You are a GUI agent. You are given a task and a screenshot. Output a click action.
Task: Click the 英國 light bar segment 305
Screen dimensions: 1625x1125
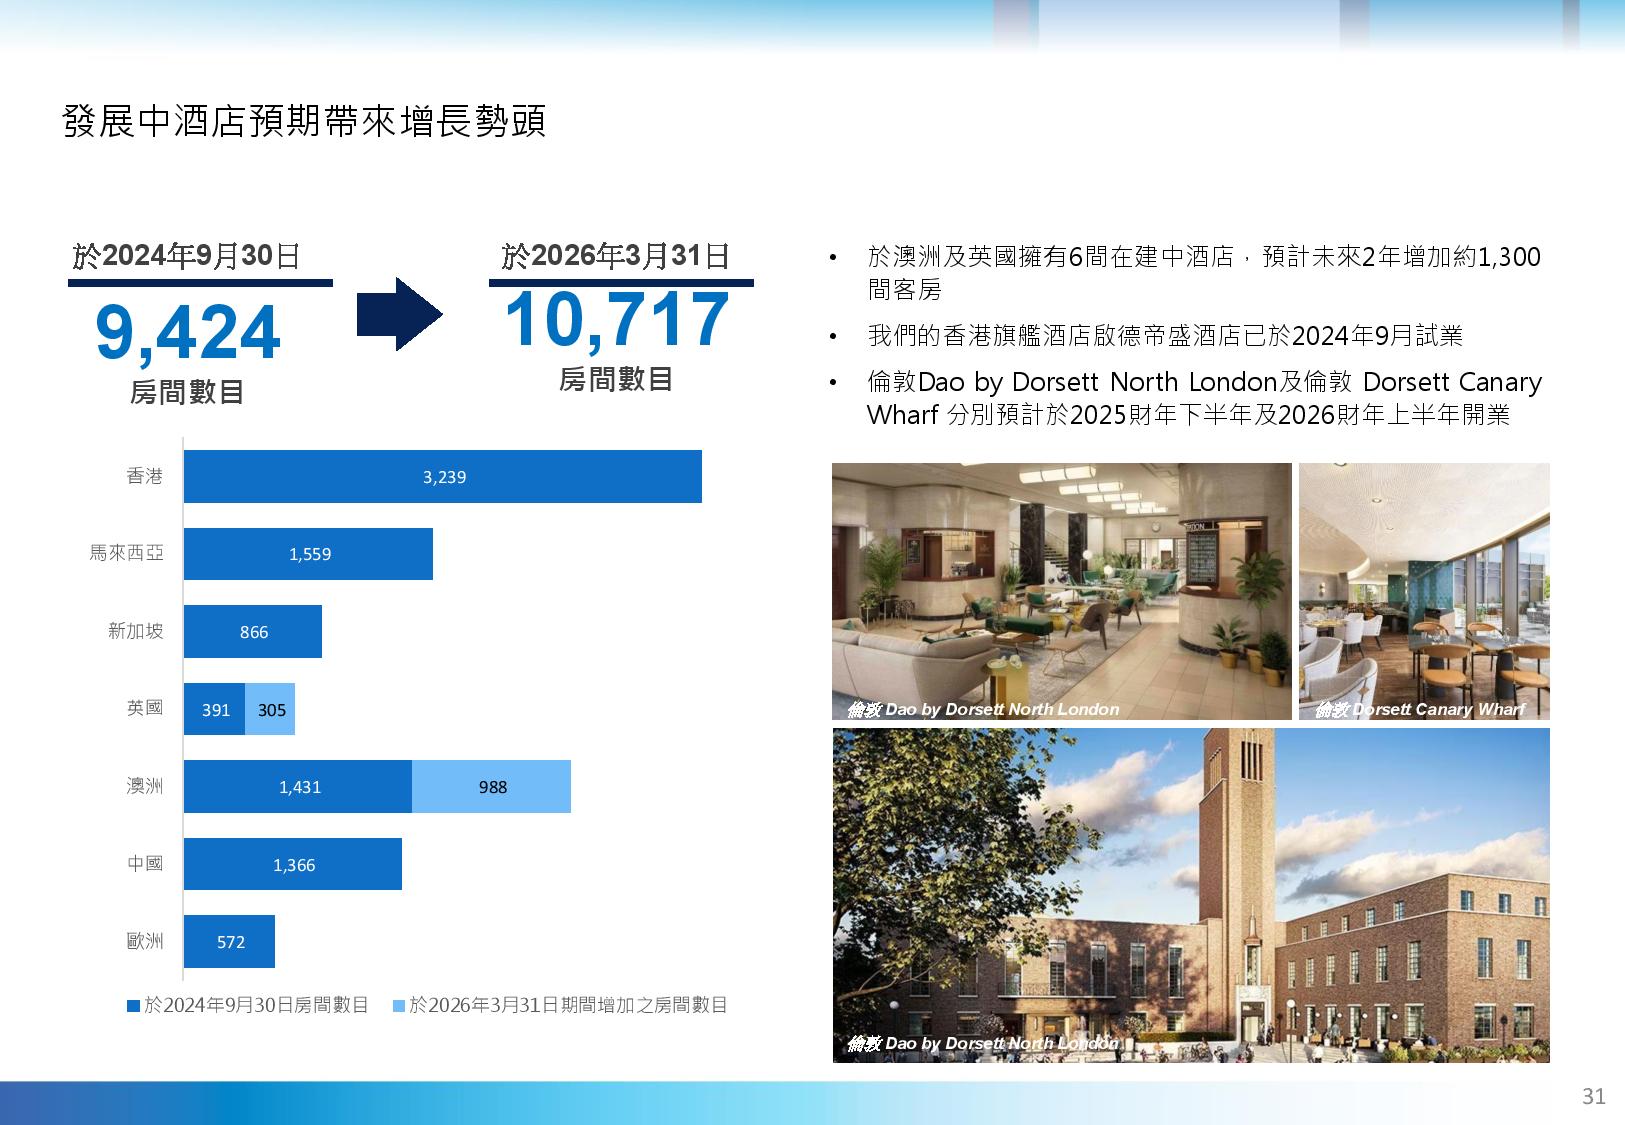(270, 709)
